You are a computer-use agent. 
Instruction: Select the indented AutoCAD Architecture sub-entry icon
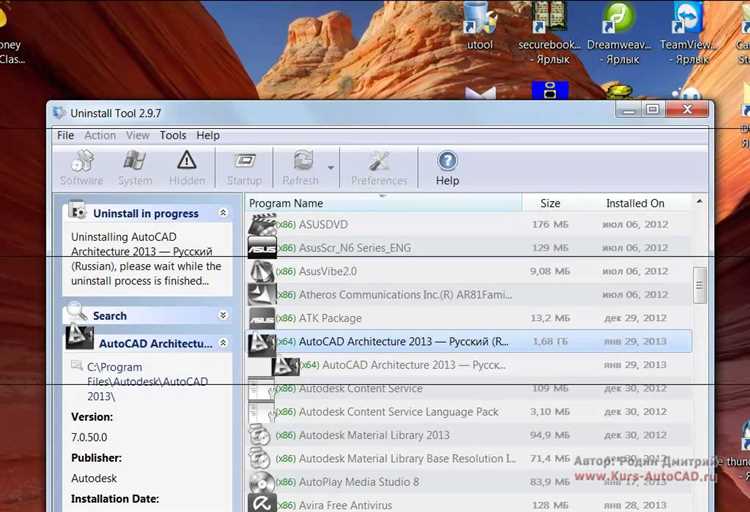coord(286,366)
